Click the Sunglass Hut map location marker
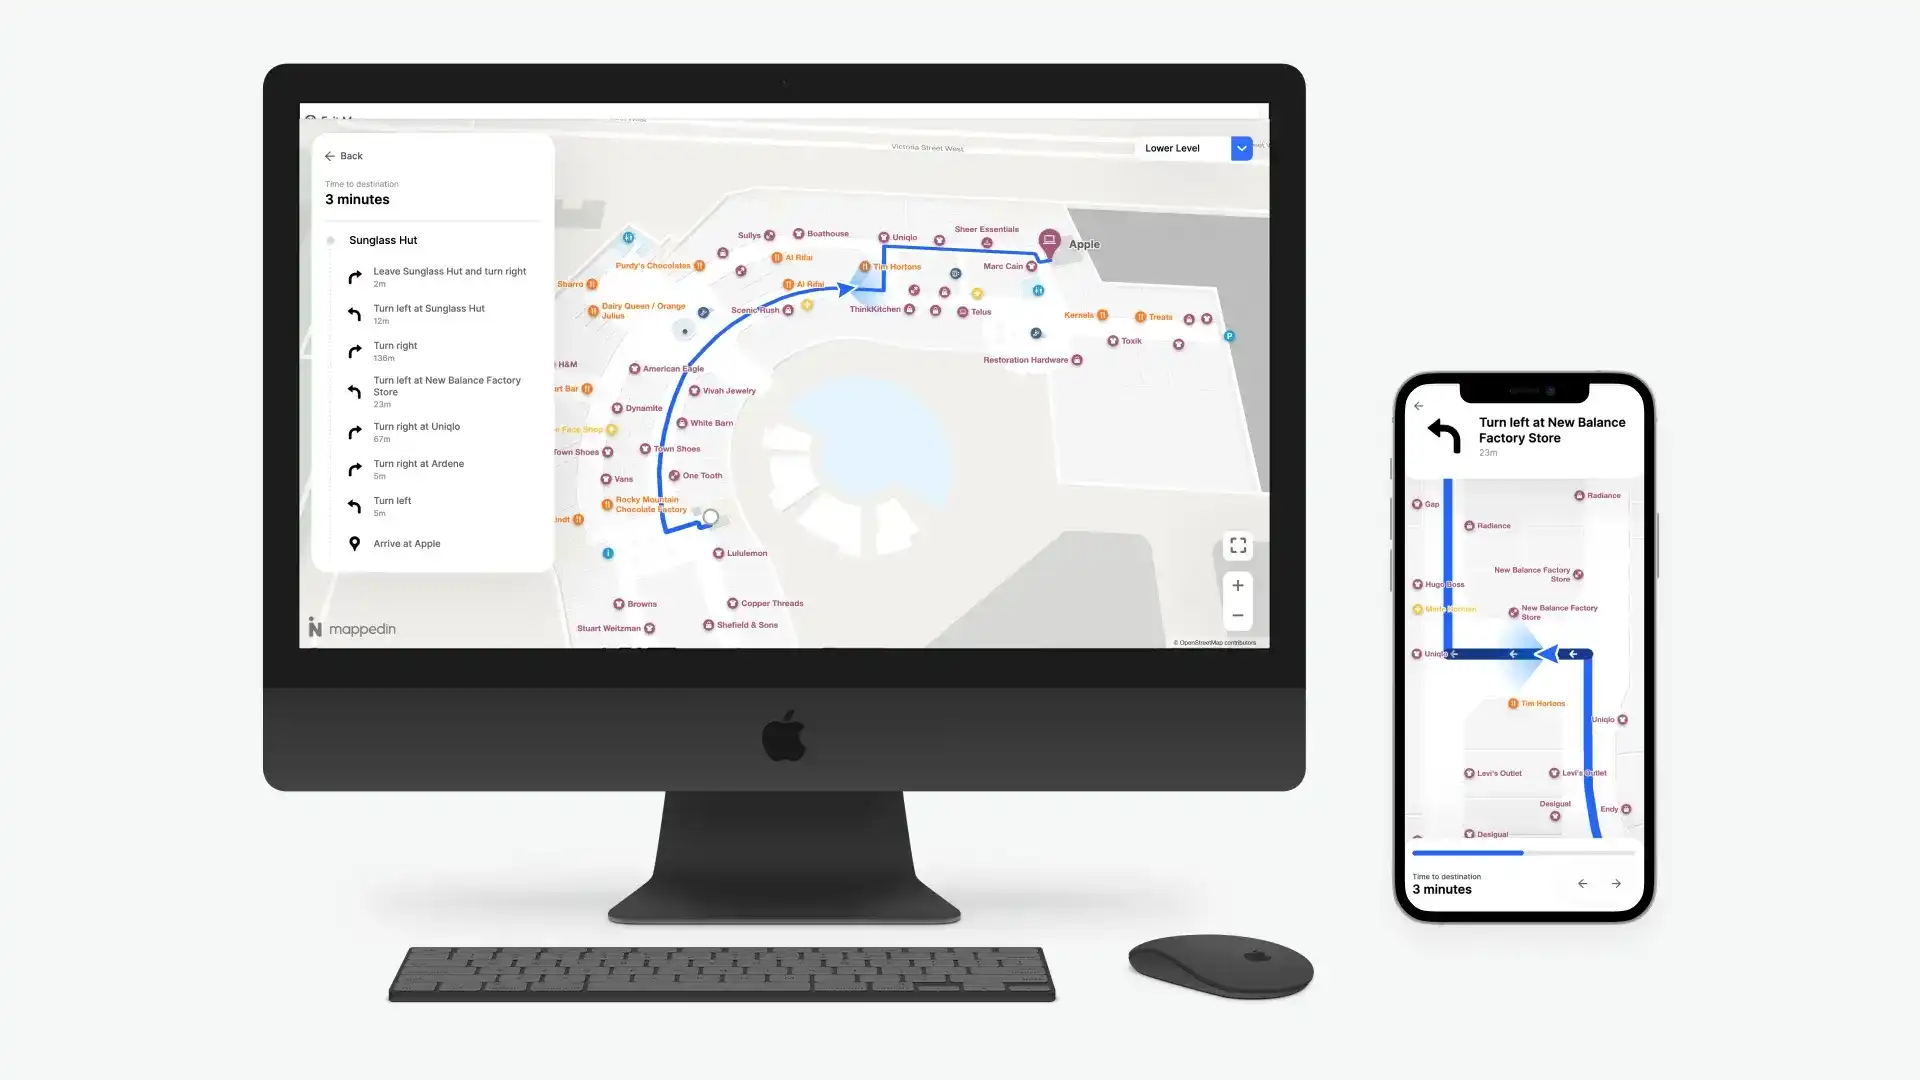The height and width of the screenshot is (1080, 1920). coord(709,516)
